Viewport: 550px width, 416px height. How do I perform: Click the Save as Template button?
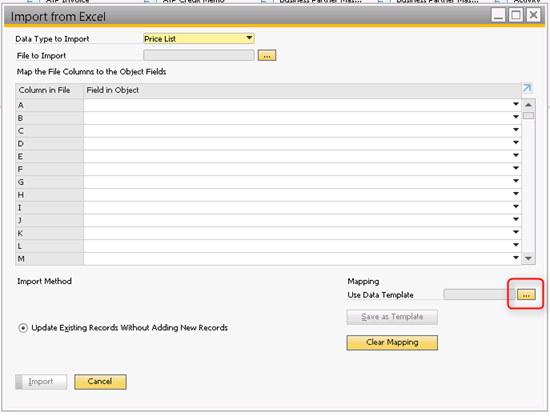coord(392,317)
